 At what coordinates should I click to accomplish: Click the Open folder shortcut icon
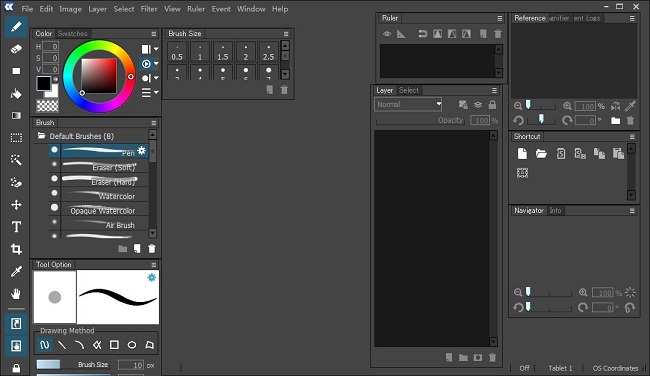(541, 154)
